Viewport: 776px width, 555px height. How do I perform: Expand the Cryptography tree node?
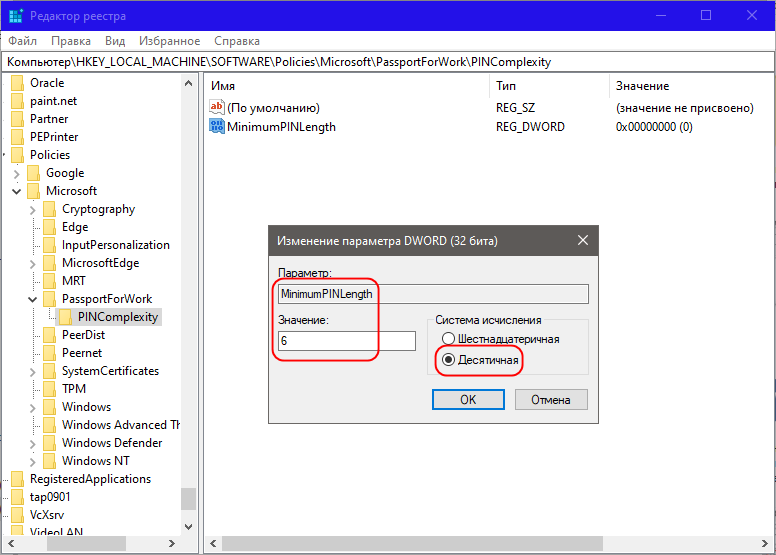33,209
